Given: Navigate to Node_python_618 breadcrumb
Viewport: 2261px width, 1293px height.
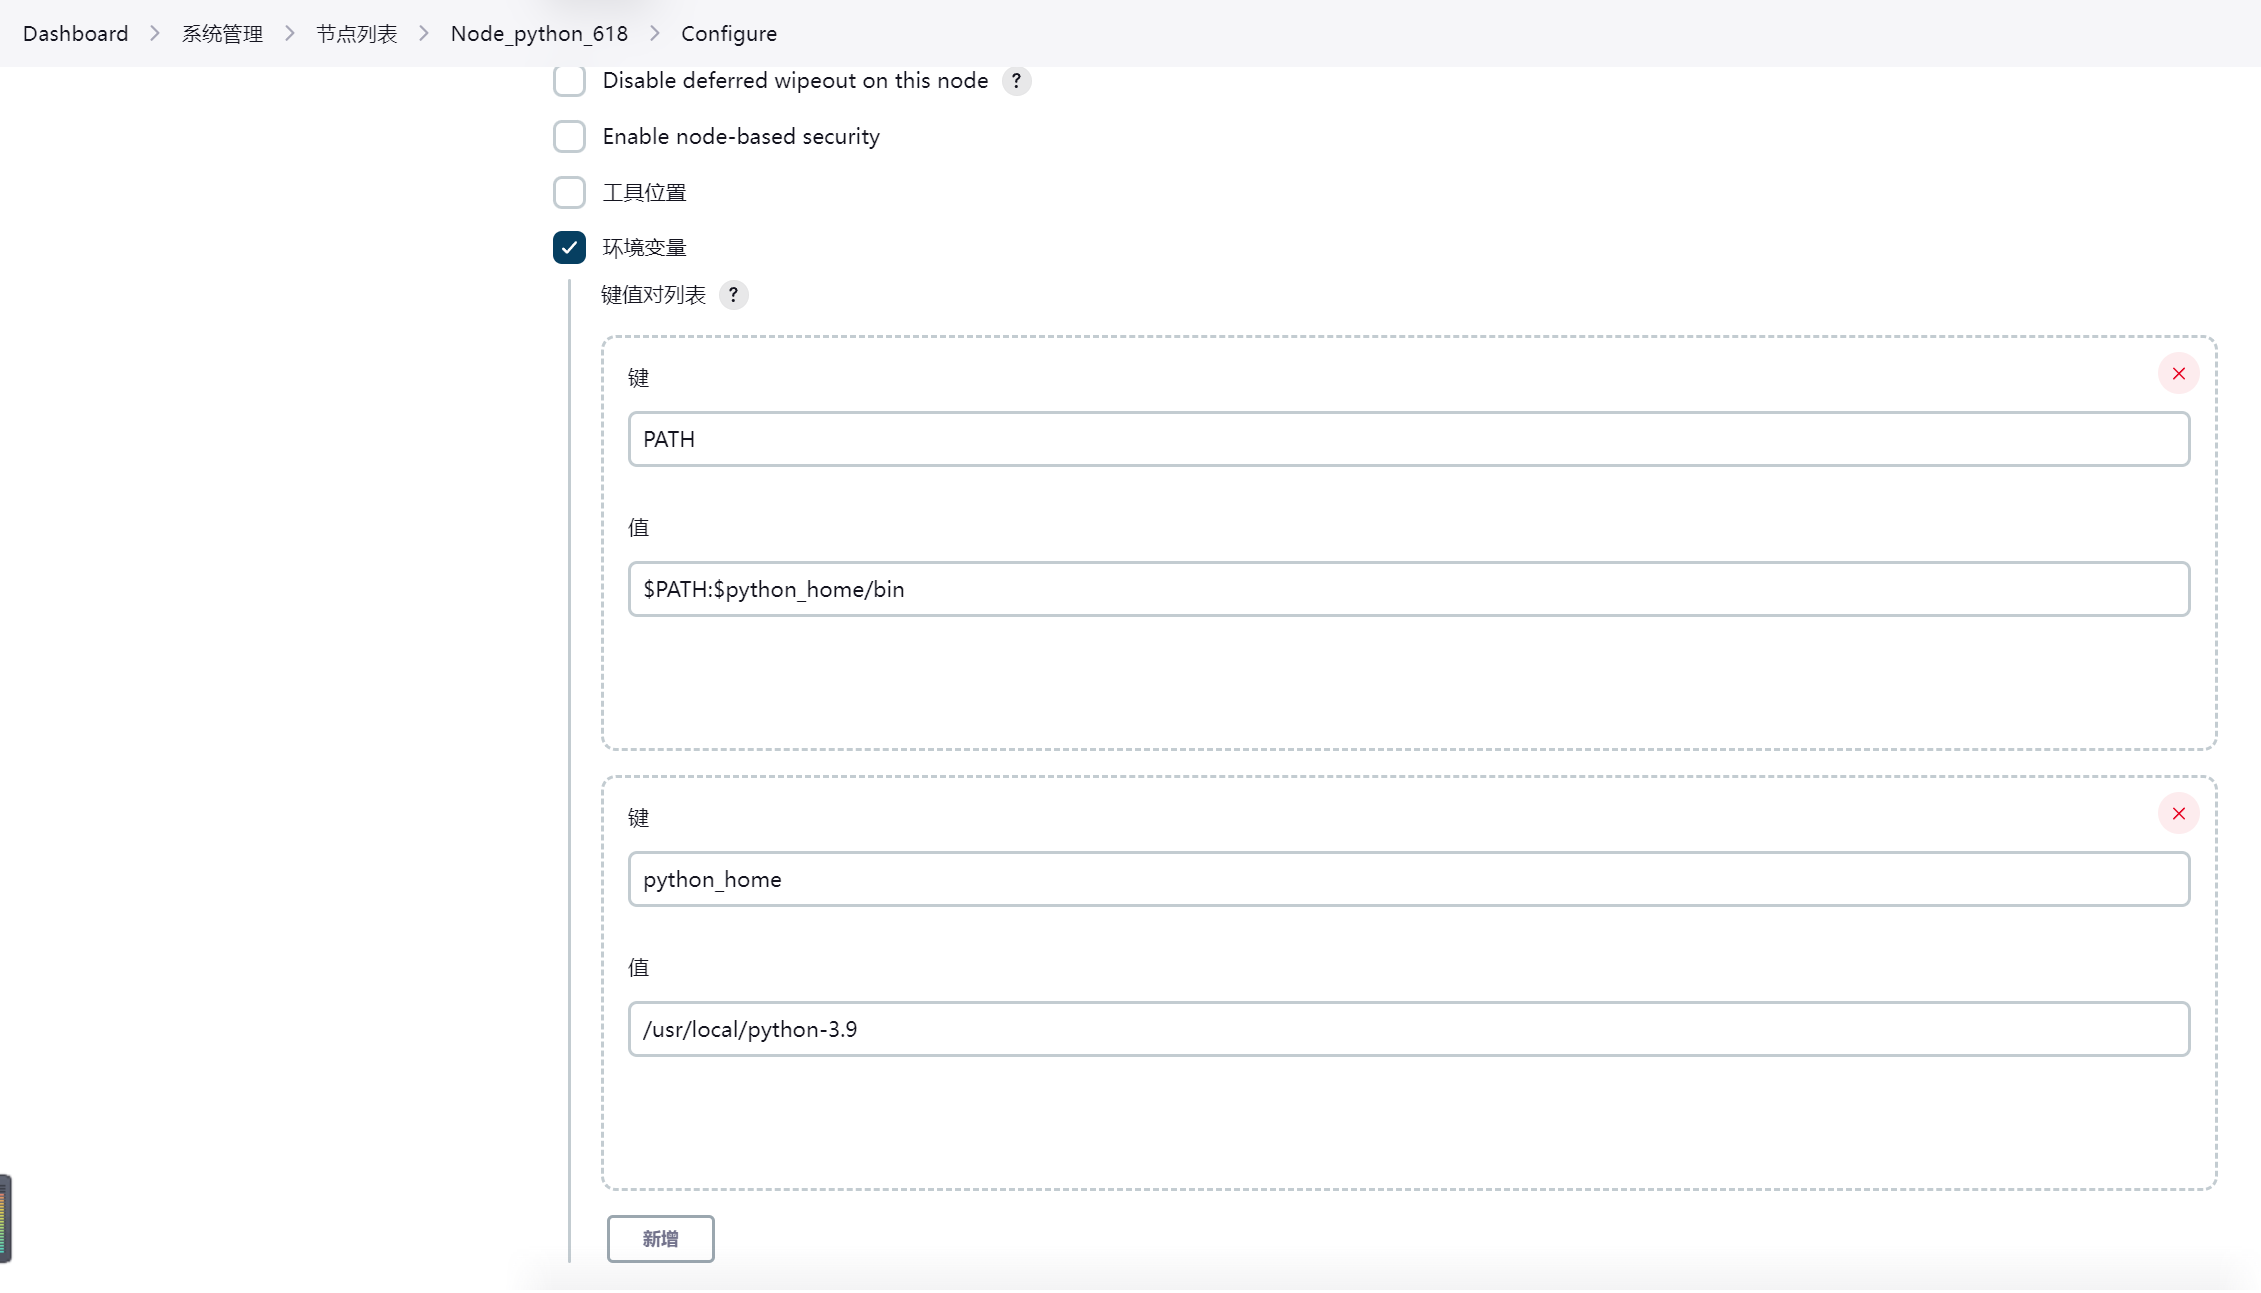Looking at the screenshot, I should tap(539, 34).
